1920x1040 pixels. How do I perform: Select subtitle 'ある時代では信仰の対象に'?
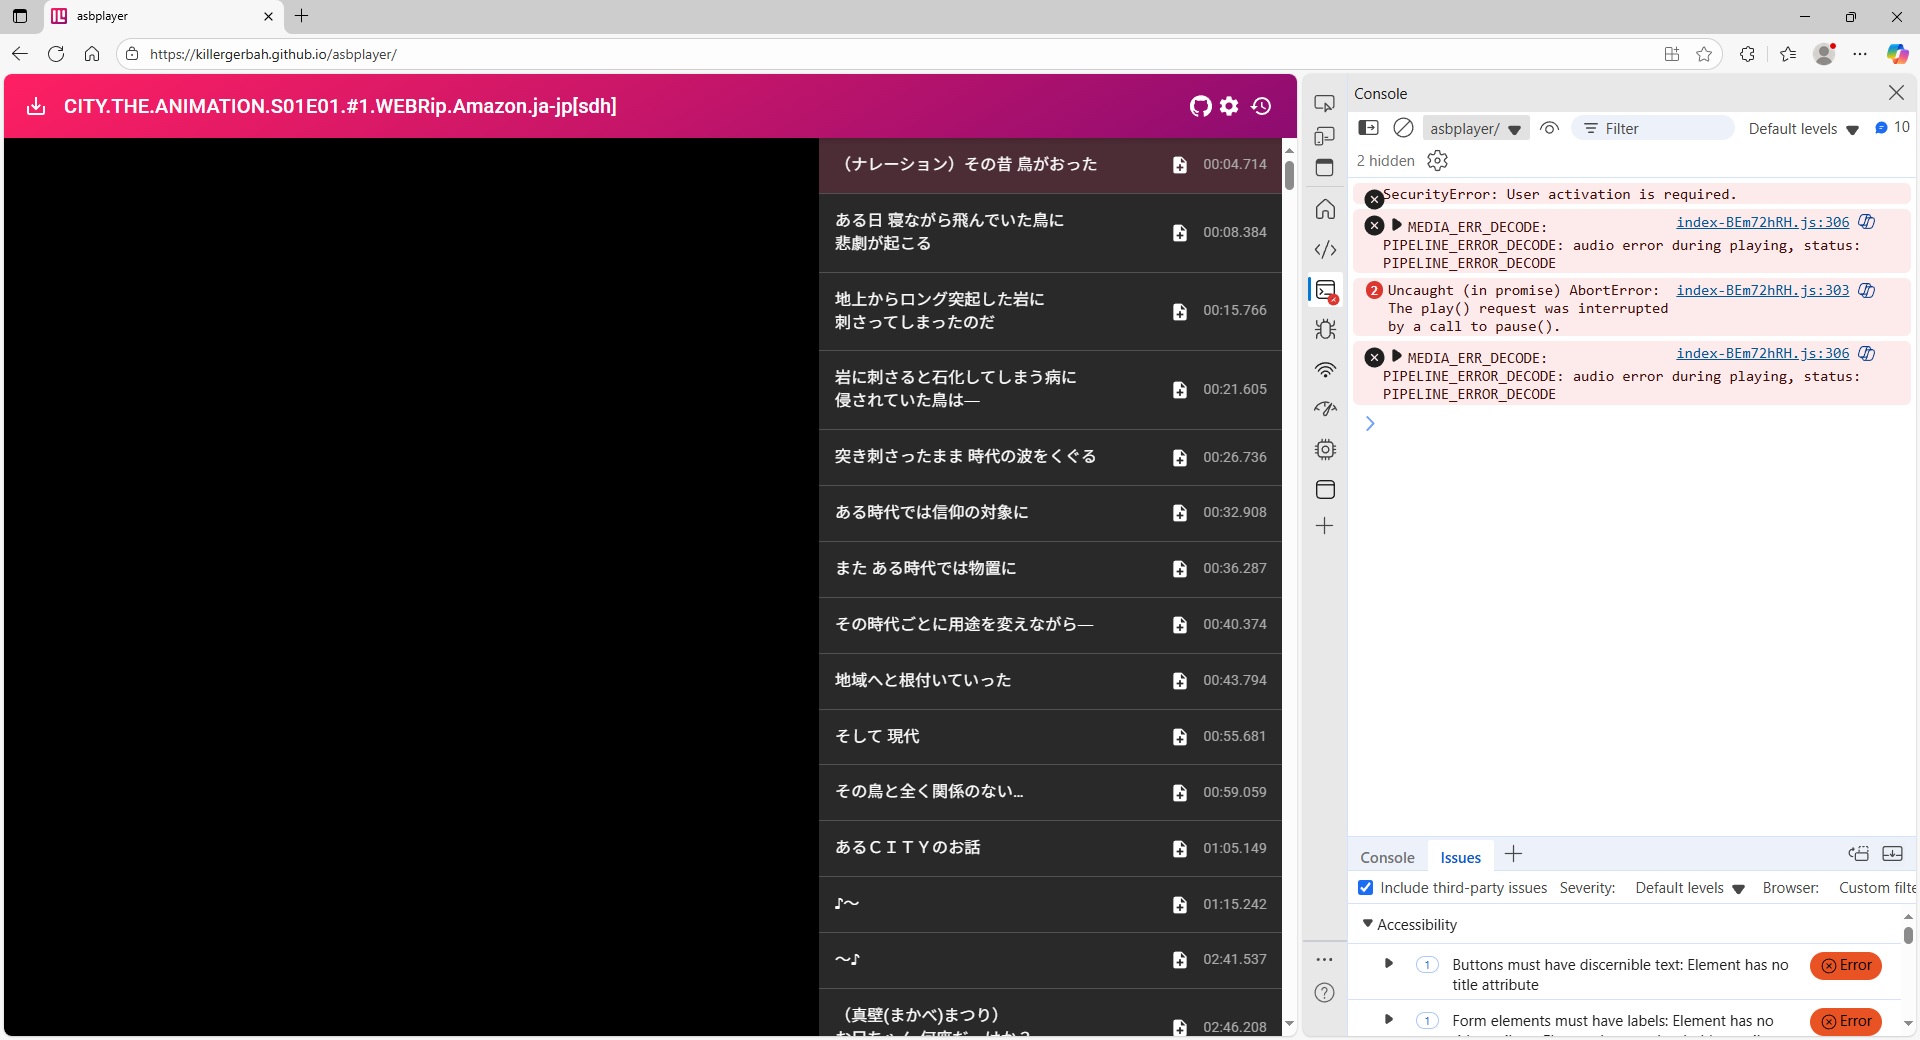1050,513
